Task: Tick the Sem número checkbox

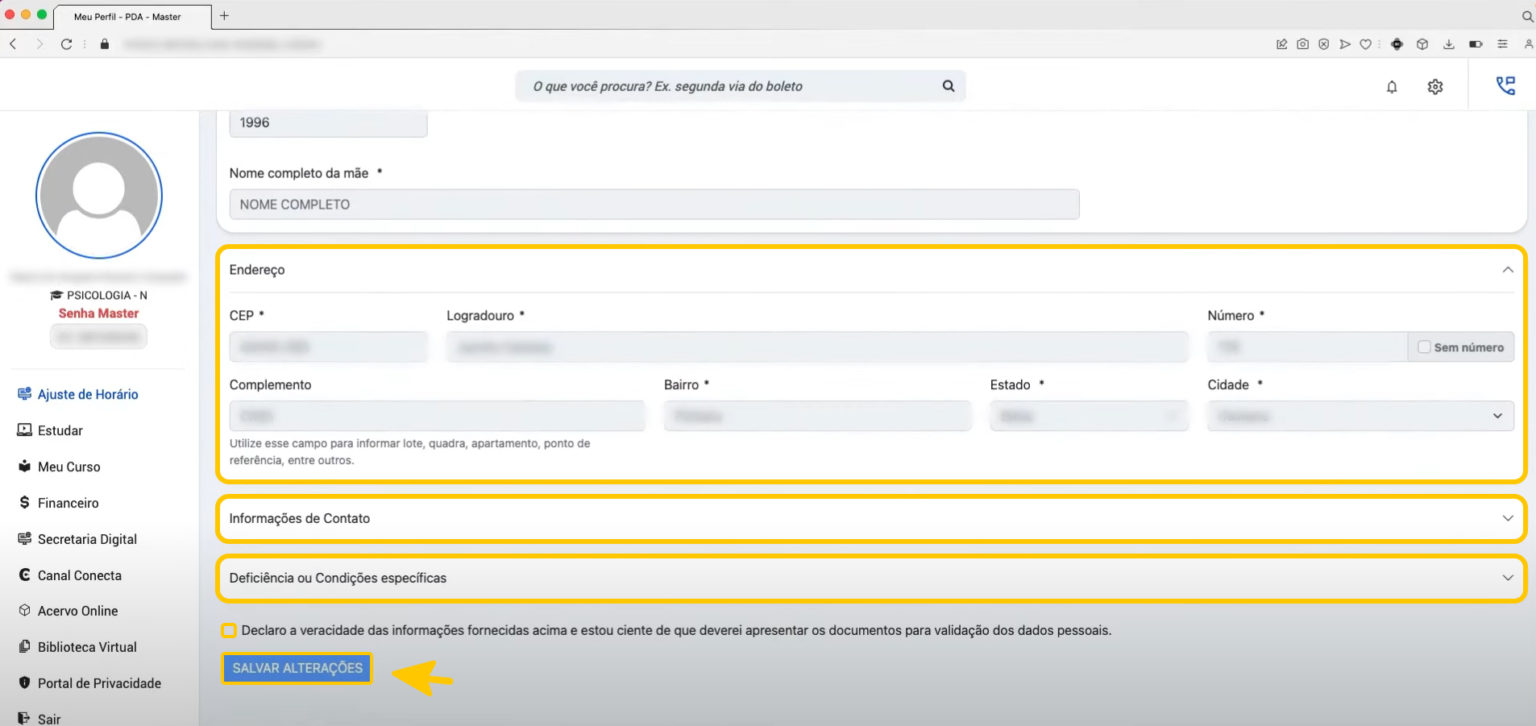Action: [1424, 347]
